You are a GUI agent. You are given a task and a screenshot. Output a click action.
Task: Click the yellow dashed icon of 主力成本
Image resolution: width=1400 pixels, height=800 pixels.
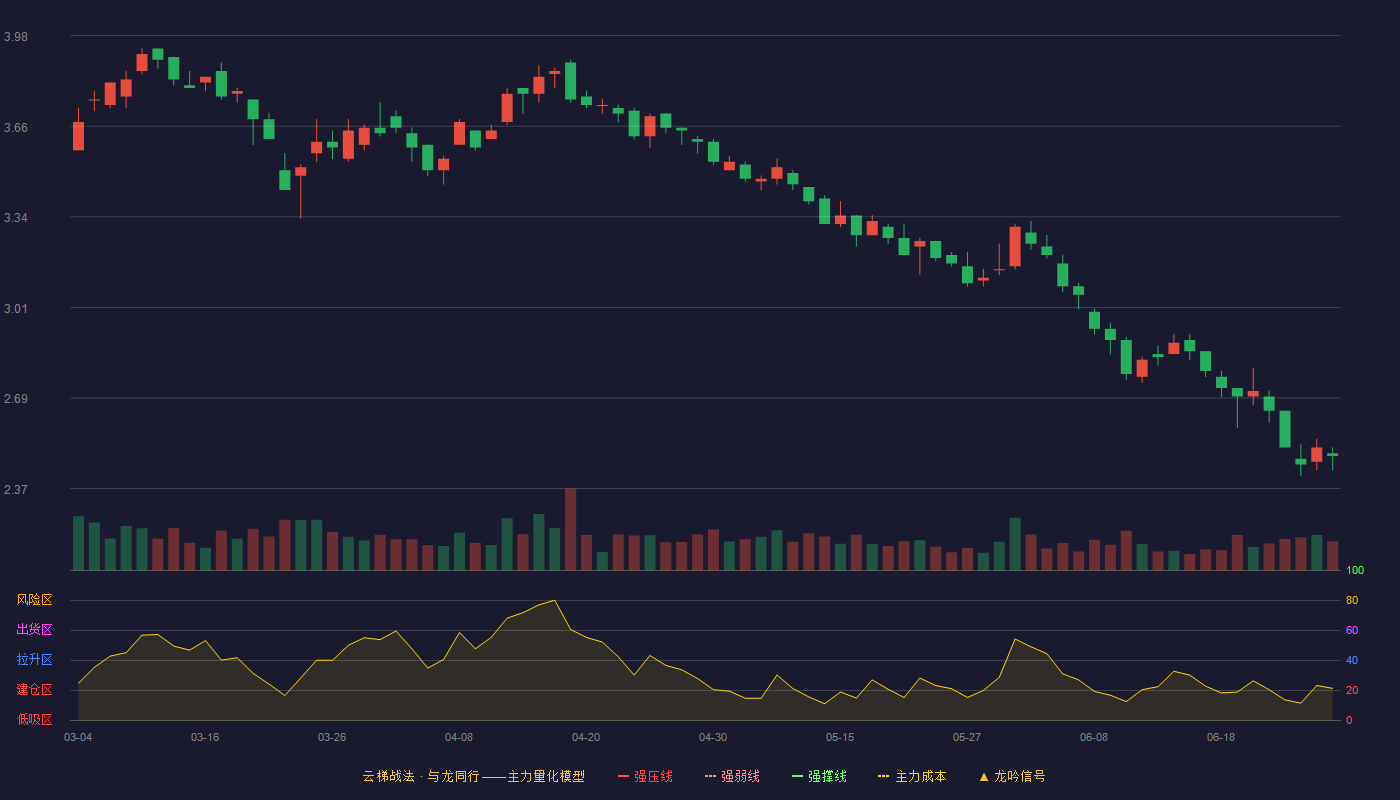coord(883,776)
